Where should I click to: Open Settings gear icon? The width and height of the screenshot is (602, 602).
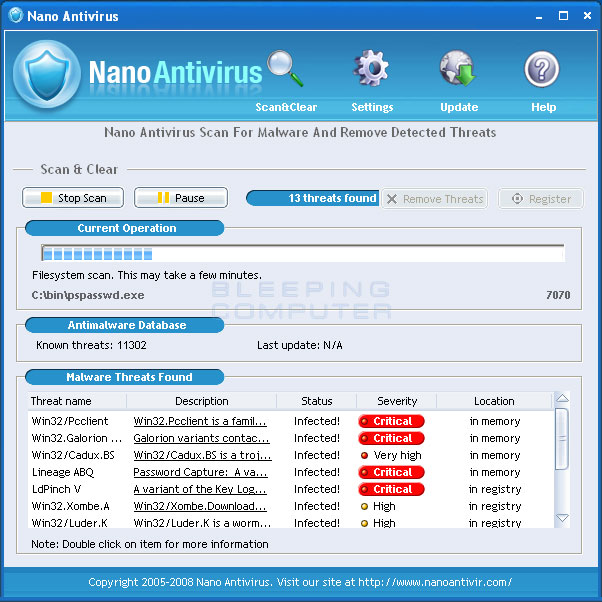(x=372, y=68)
